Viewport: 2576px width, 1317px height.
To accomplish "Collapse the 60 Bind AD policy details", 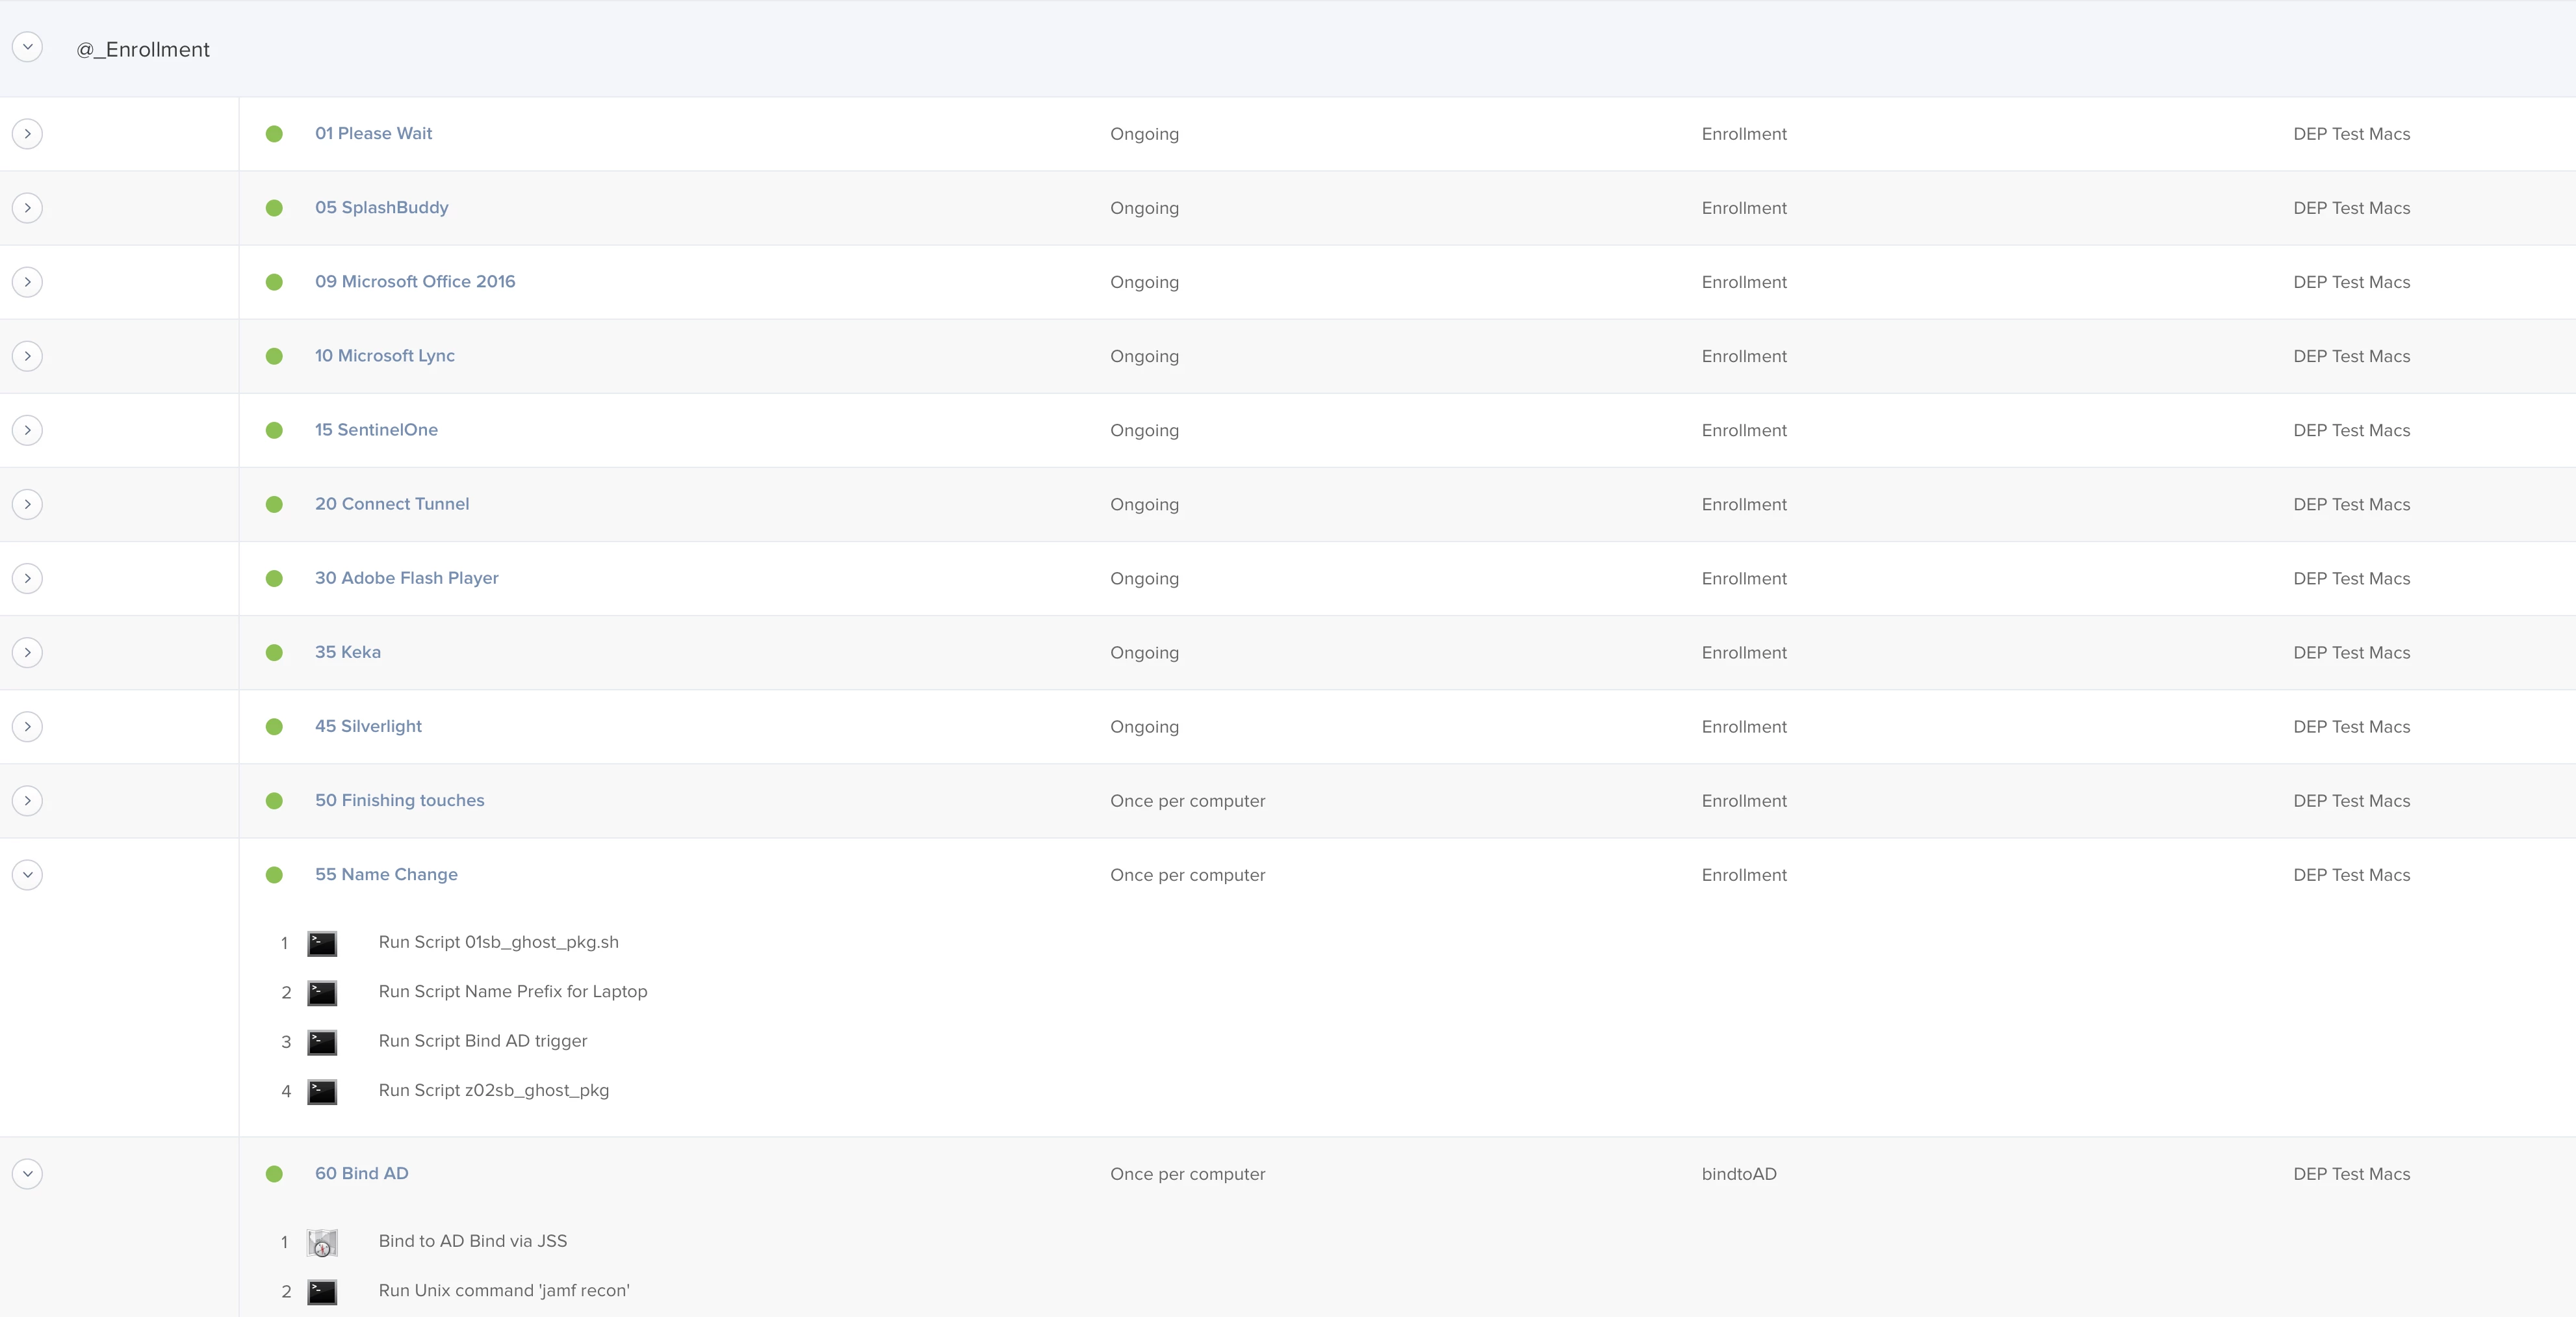I will pos(28,1174).
